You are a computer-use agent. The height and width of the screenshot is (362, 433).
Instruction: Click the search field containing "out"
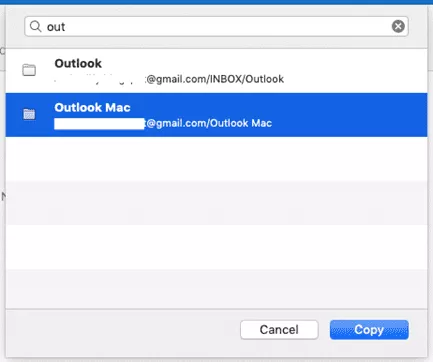(216, 26)
